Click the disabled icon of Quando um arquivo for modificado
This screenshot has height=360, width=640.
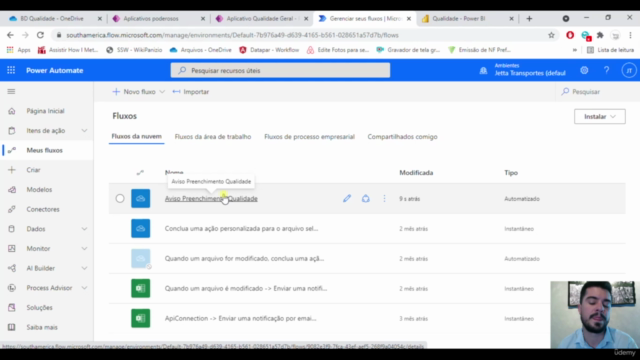pyautogui.click(x=140, y=258)
